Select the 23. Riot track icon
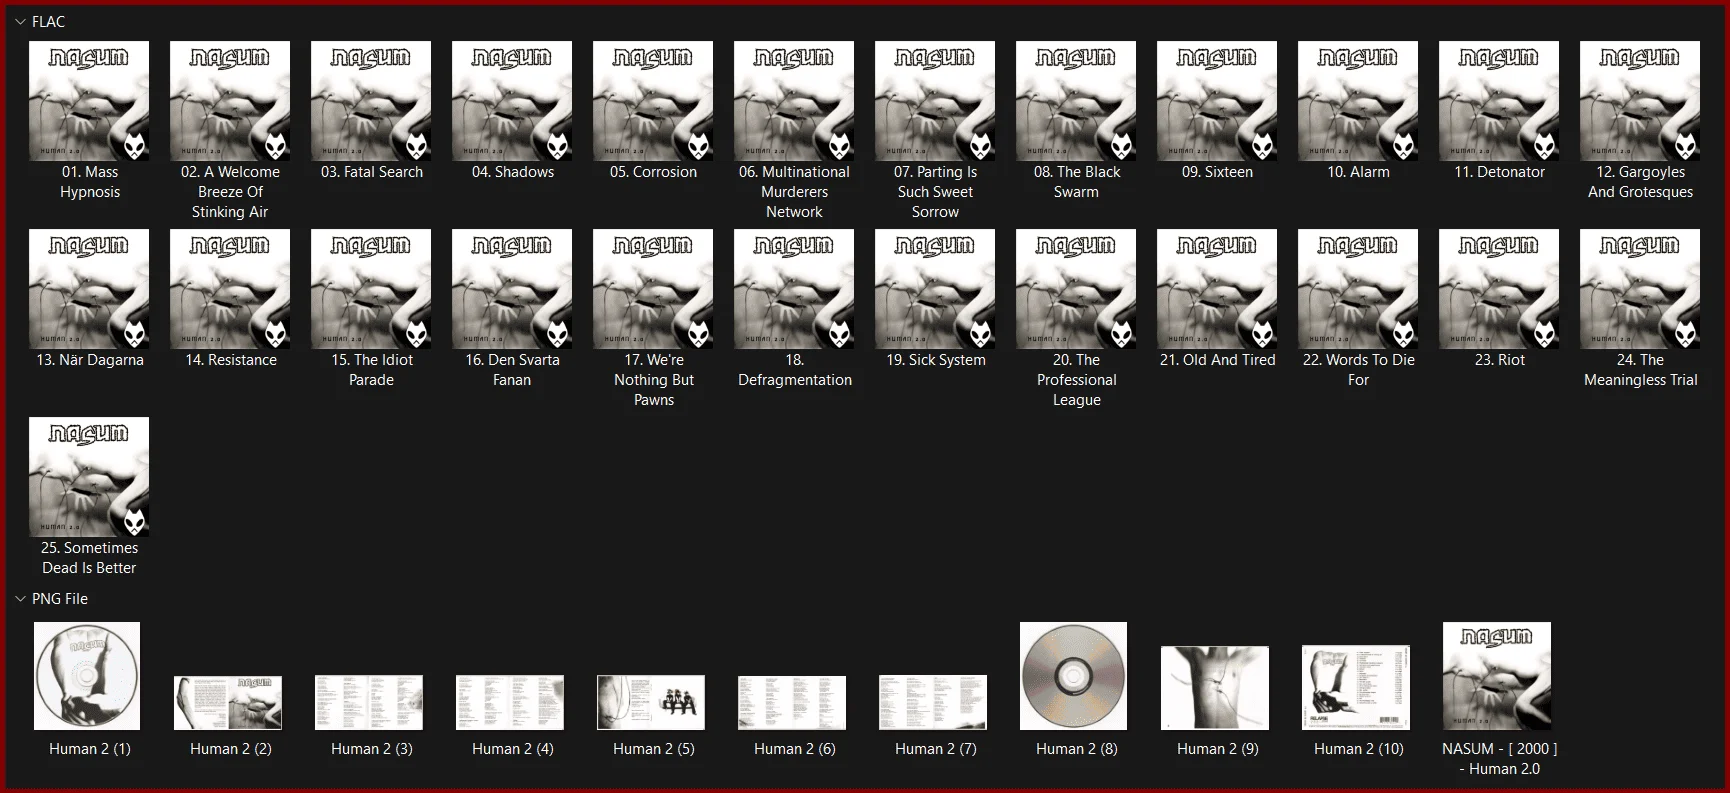Viewport: 1730px width, 793px height. 1499,289
